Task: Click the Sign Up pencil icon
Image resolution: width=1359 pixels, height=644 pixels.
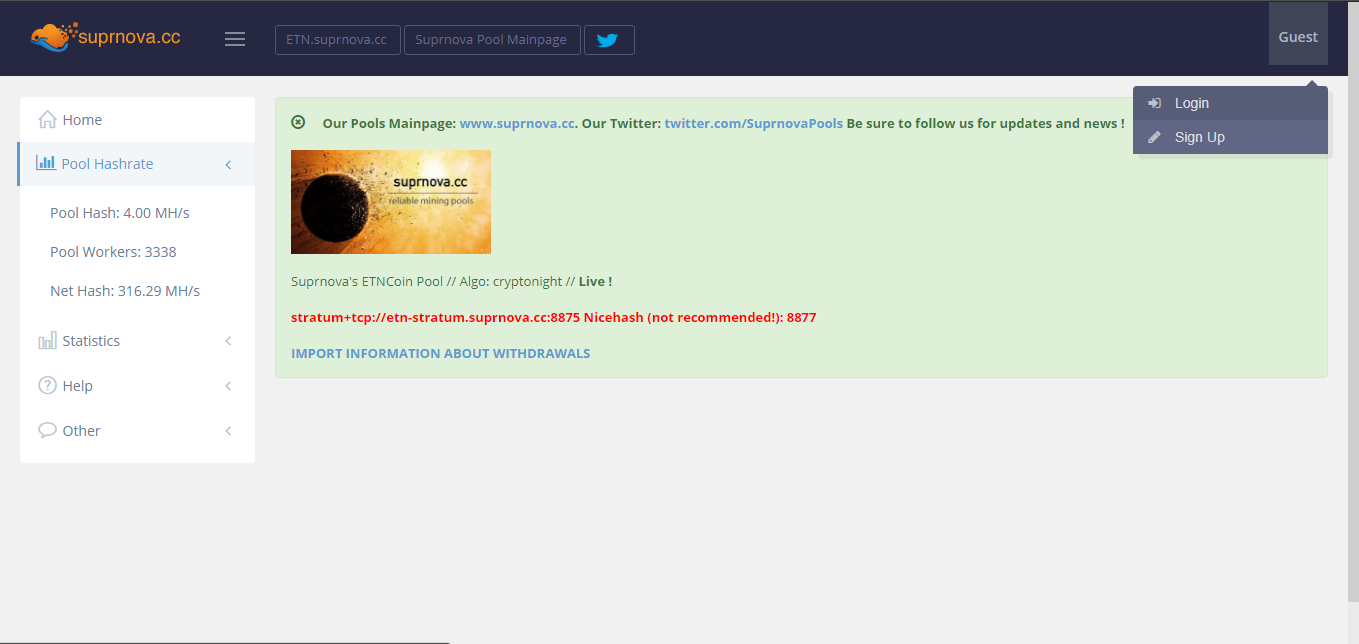Action: pos(1154,137)
